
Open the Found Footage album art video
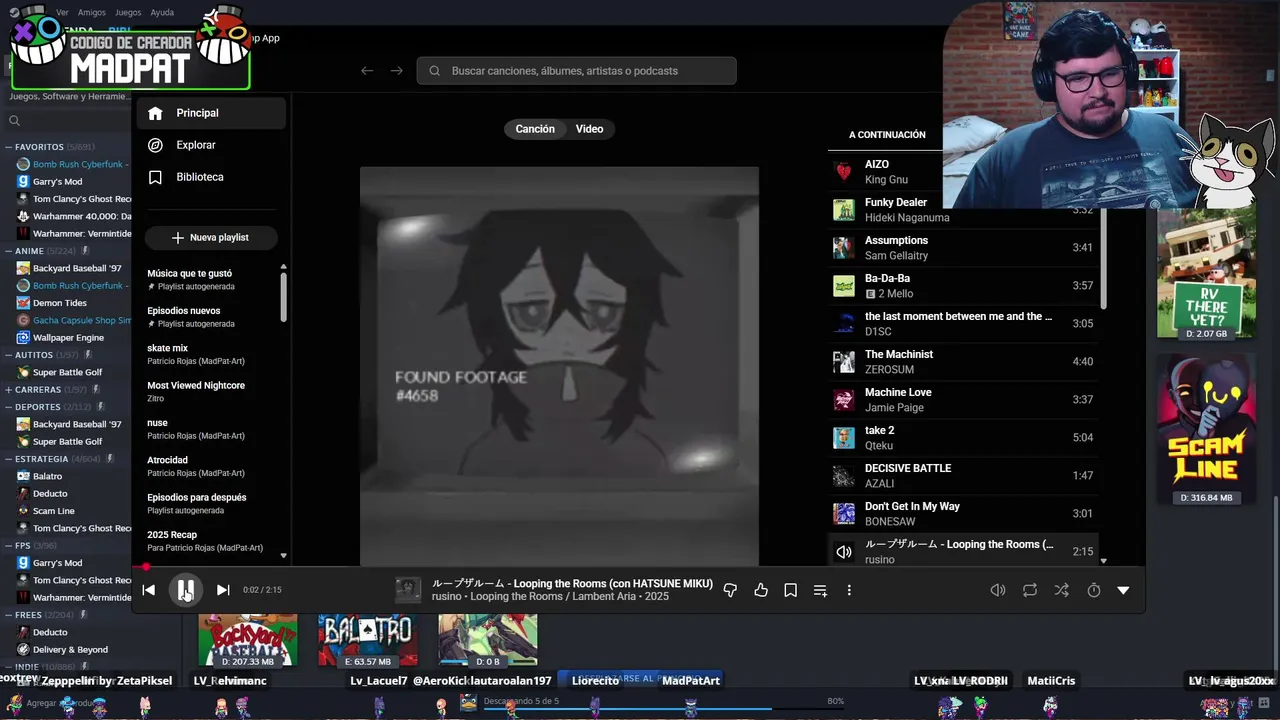point(559,366)
